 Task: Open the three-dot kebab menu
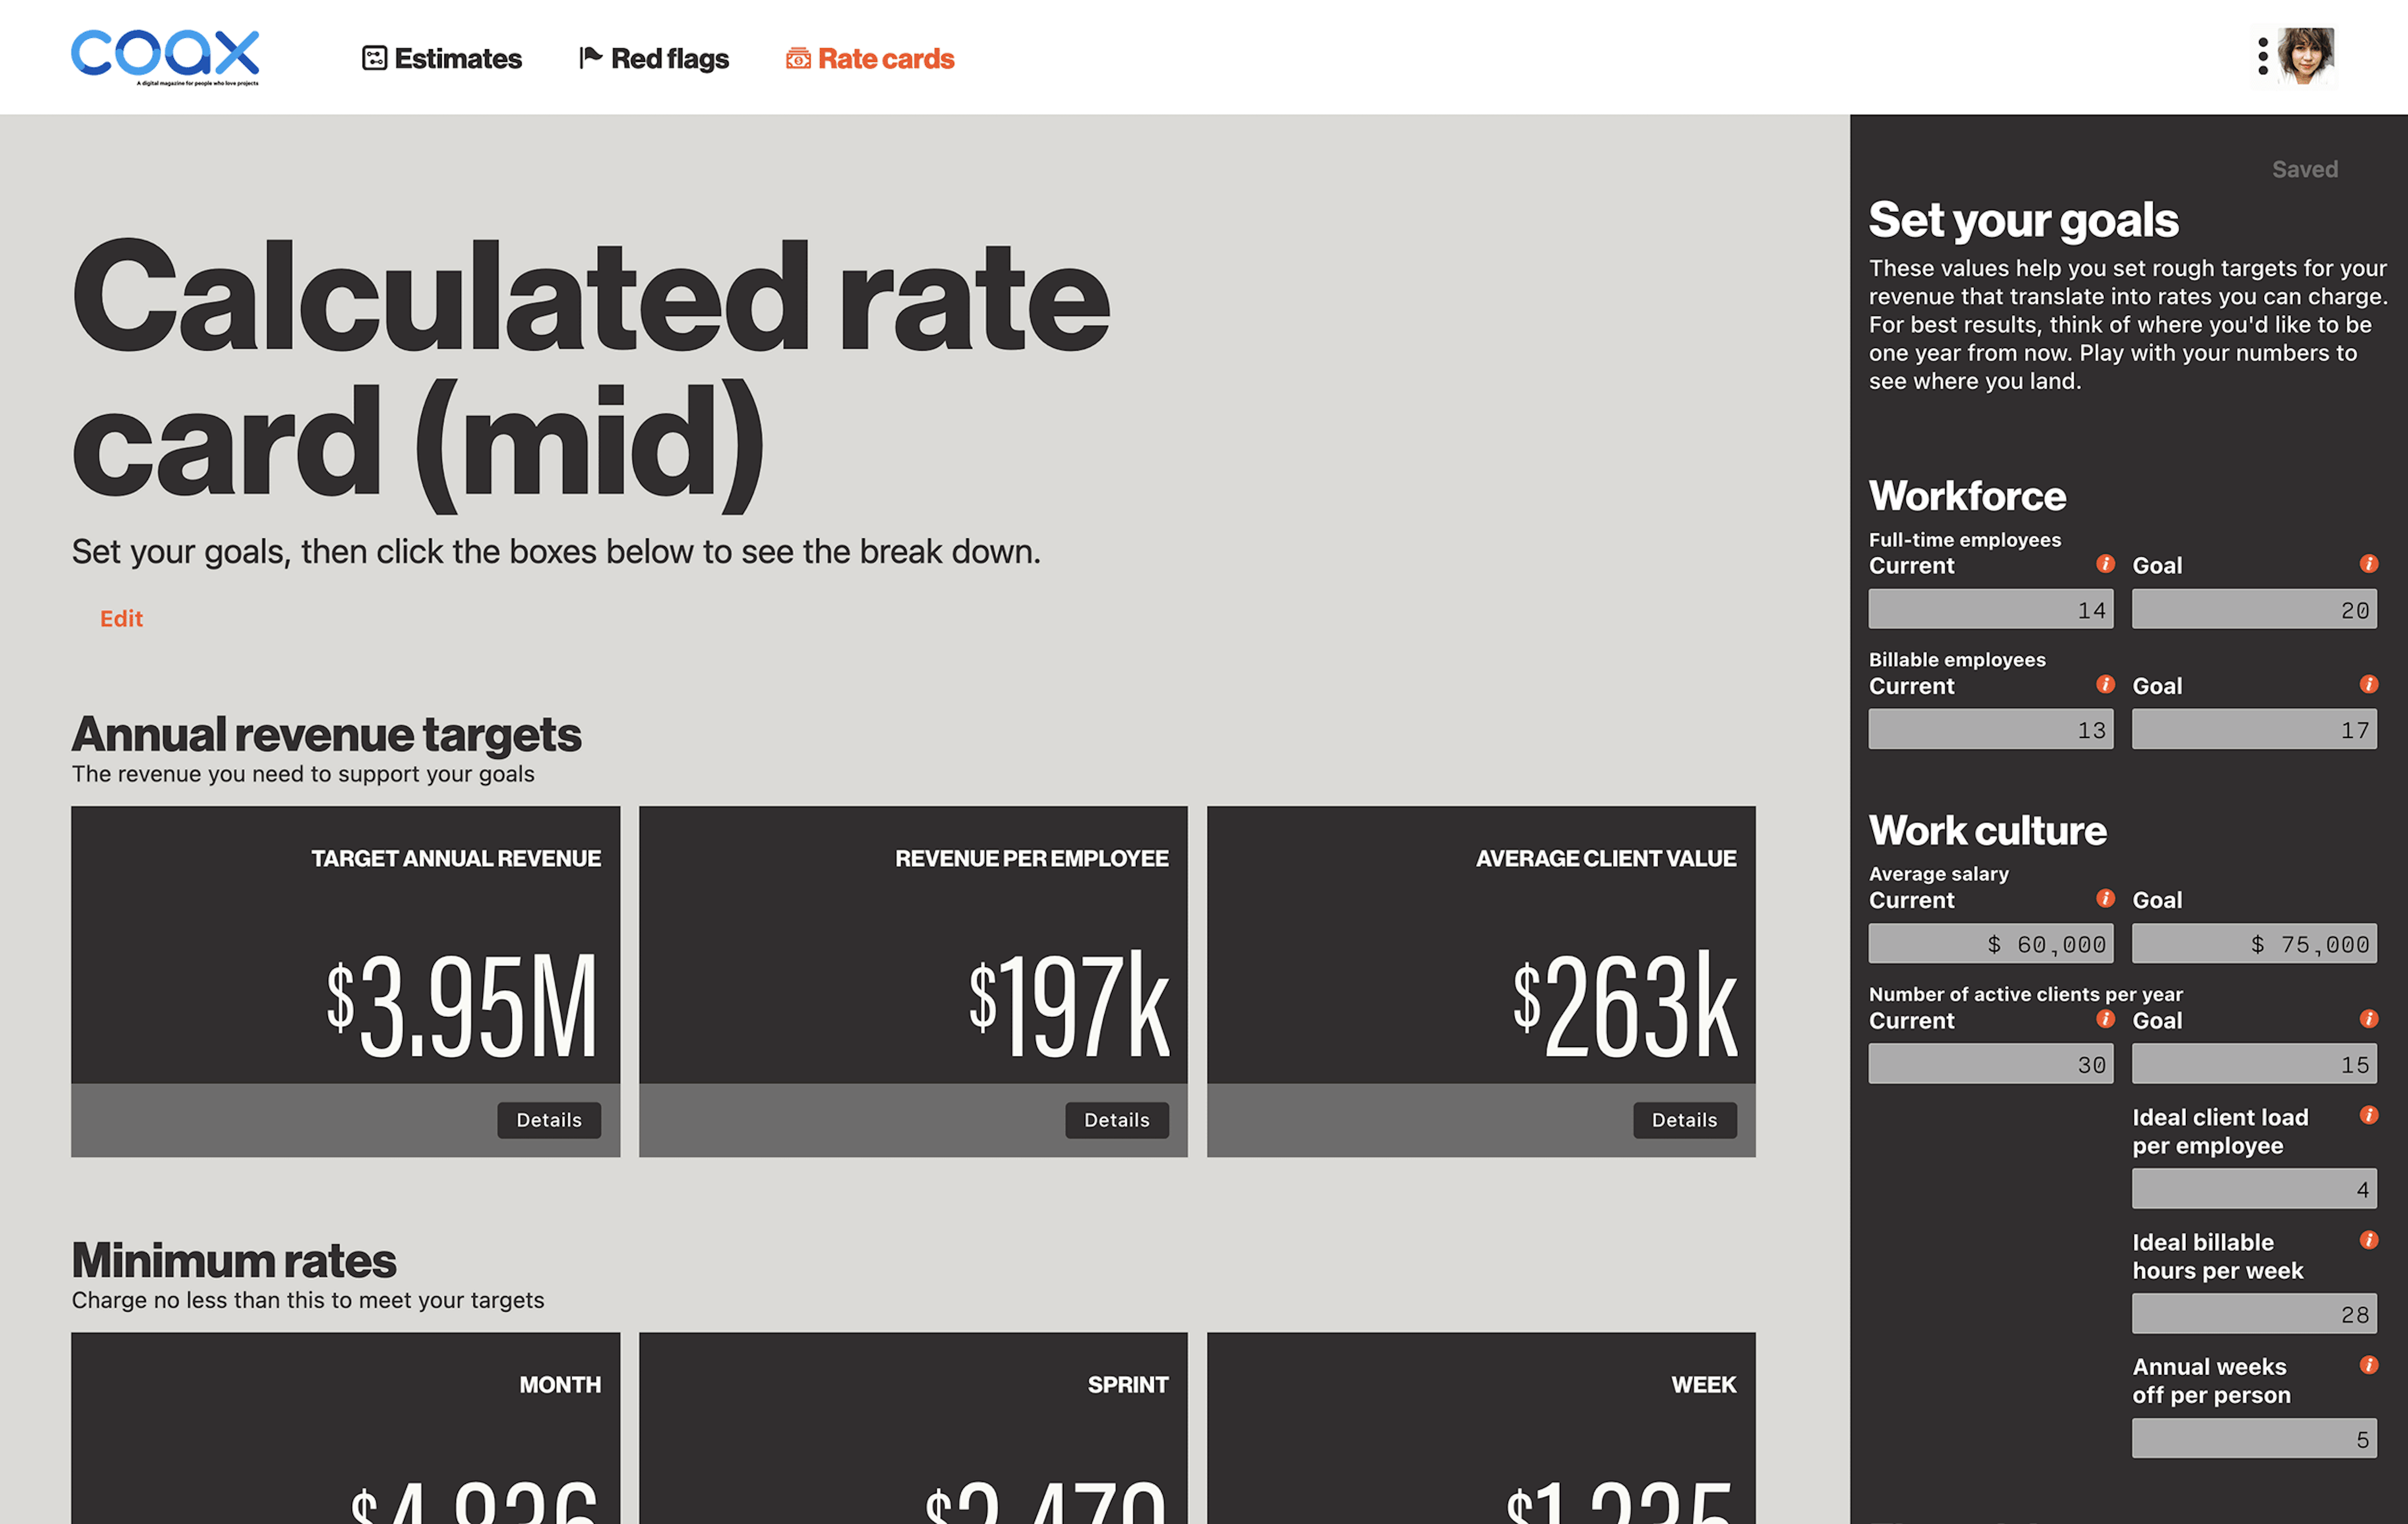[2262, 56]
